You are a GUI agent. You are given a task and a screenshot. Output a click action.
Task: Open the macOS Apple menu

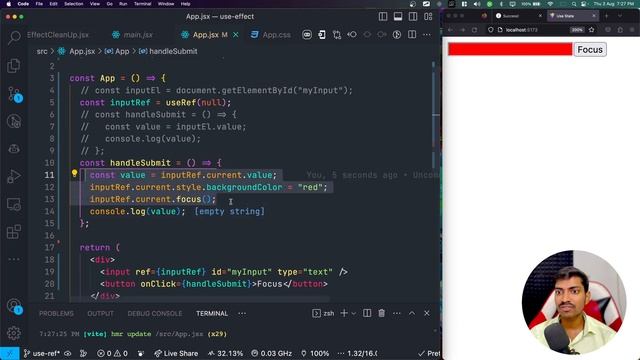pyautogui.click(x=9, y=4)
